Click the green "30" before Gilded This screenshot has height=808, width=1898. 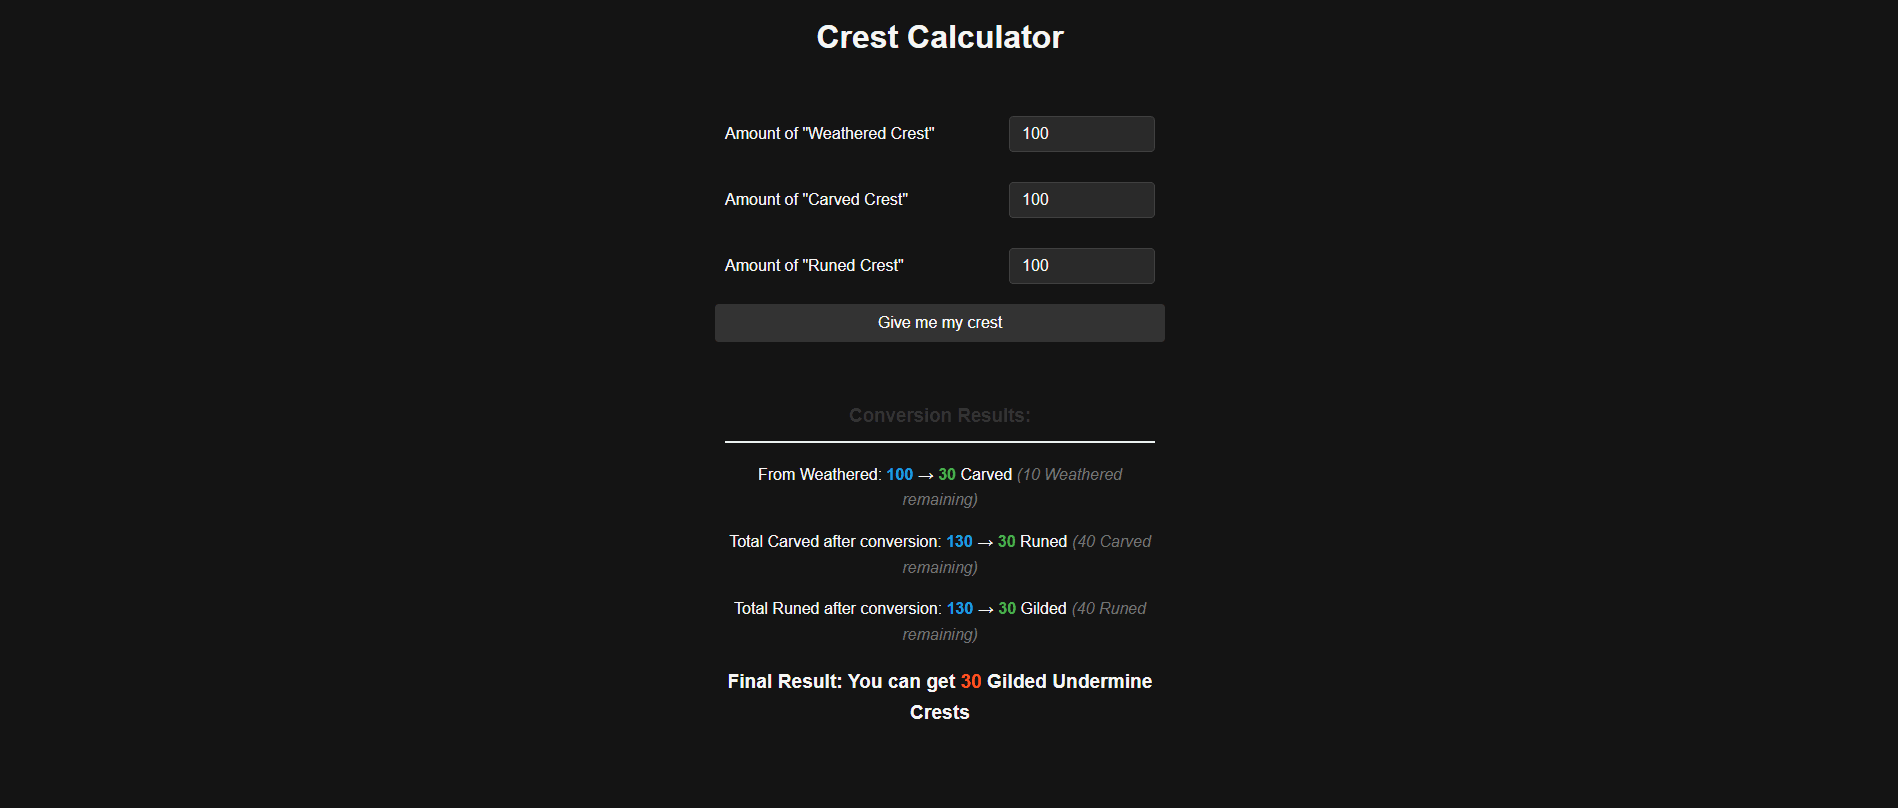click(1007, 609)
